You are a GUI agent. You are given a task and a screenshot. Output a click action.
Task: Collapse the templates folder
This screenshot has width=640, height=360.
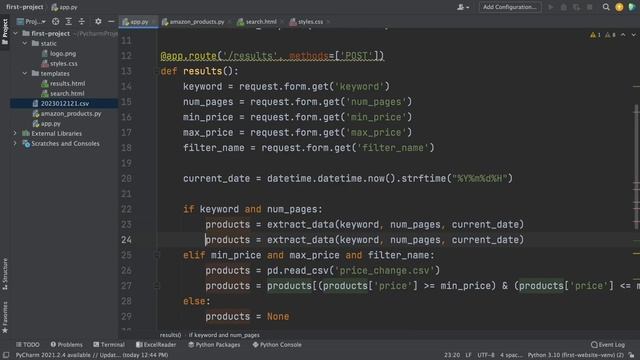click(x=25, y=73)
